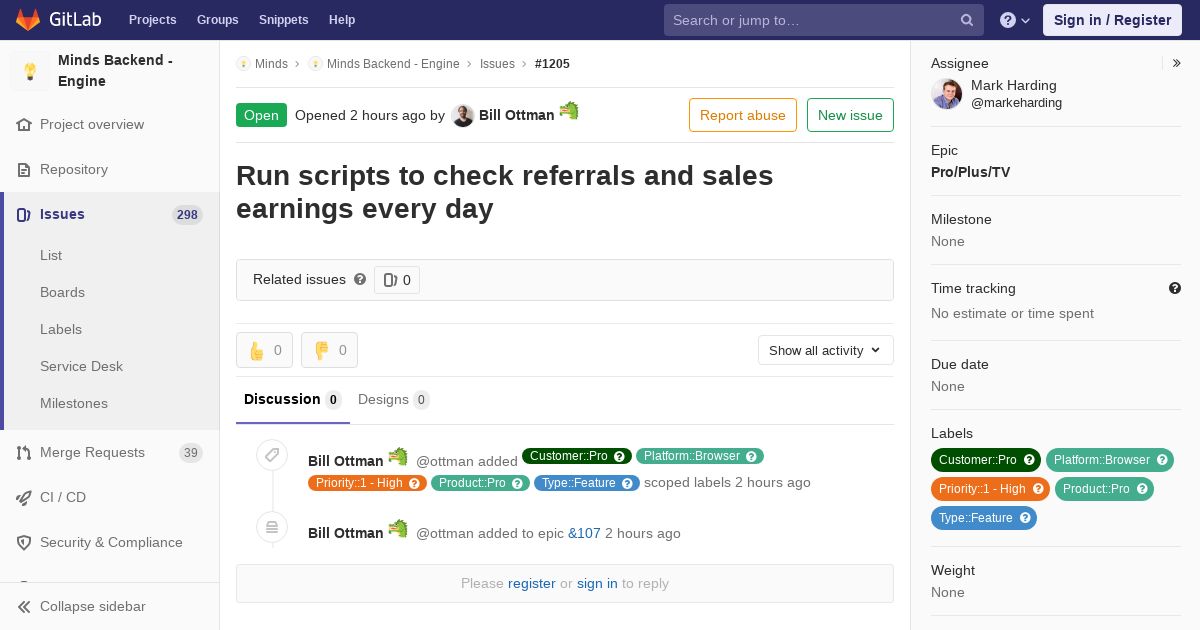Screen dimensions: 1200x630
Task: Focus the Search or jump to field
Action: [x=824, y=20]
